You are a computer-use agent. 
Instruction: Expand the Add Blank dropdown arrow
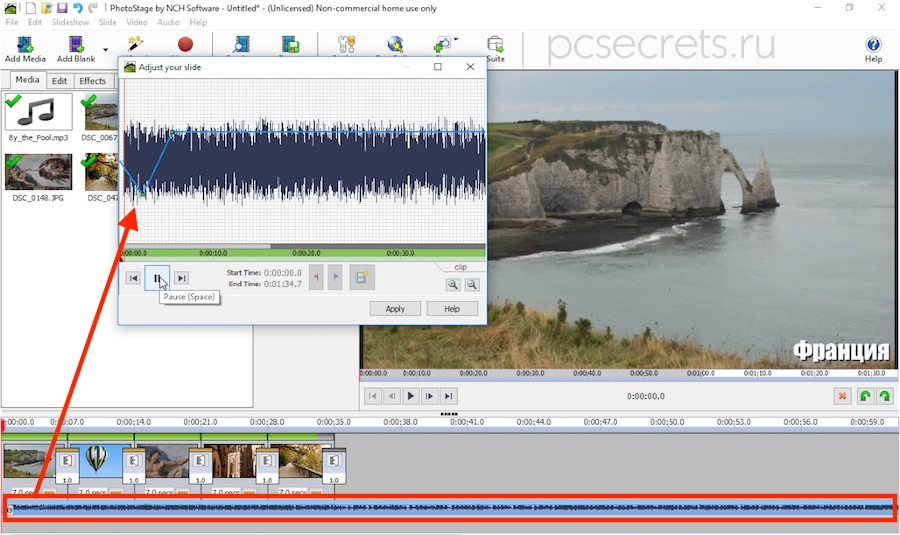point(105,50)
